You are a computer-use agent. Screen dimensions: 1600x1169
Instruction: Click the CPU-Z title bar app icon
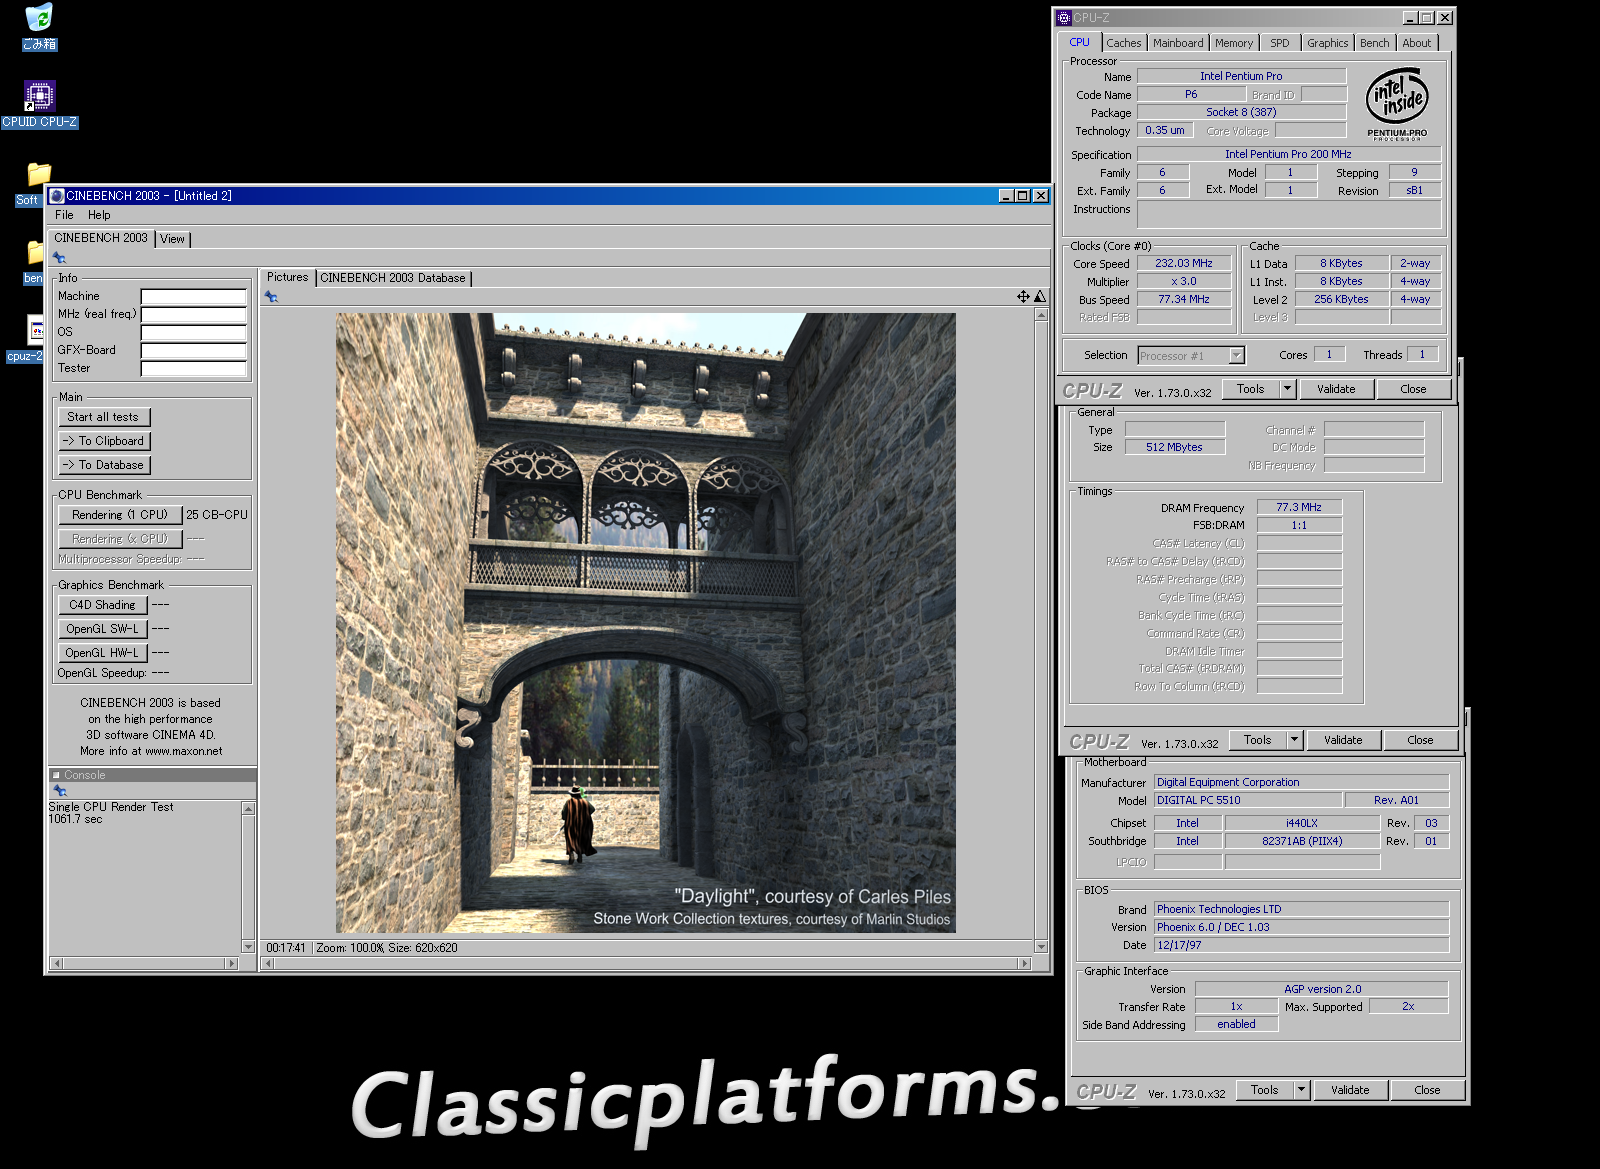[x=1064, y=18]
